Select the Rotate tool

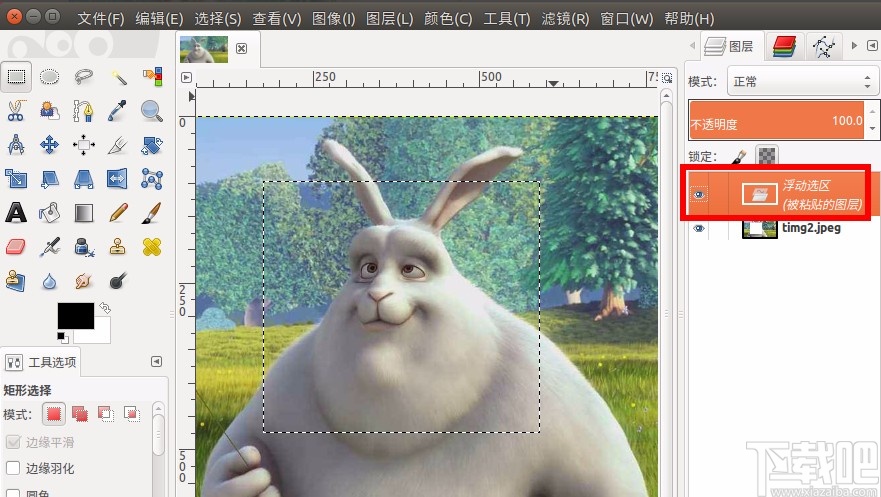coord(152,145)
